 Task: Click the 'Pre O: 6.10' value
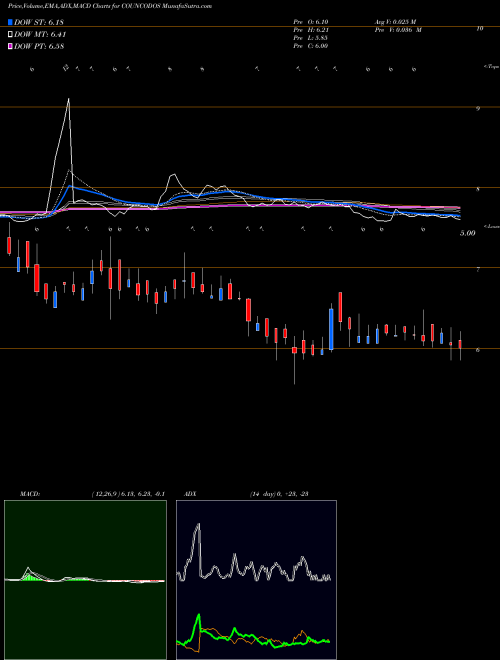(x=311, y=22)
